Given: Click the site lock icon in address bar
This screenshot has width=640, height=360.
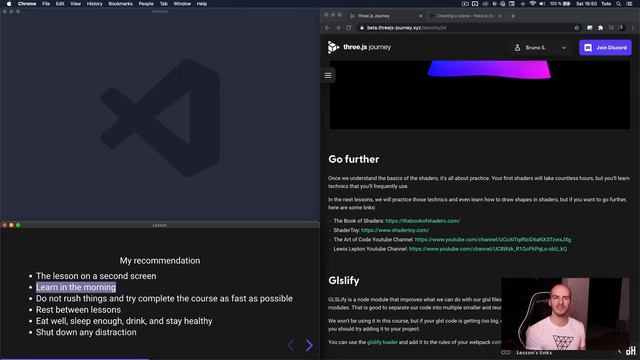Looking at the screenshot, I should (362, 28).
